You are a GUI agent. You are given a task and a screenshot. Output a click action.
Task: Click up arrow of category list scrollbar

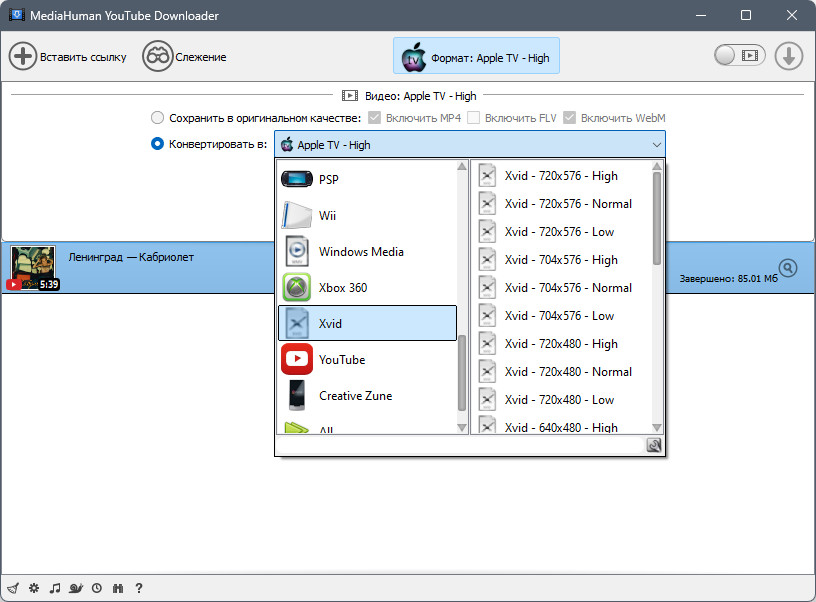[x=462, y=166]
